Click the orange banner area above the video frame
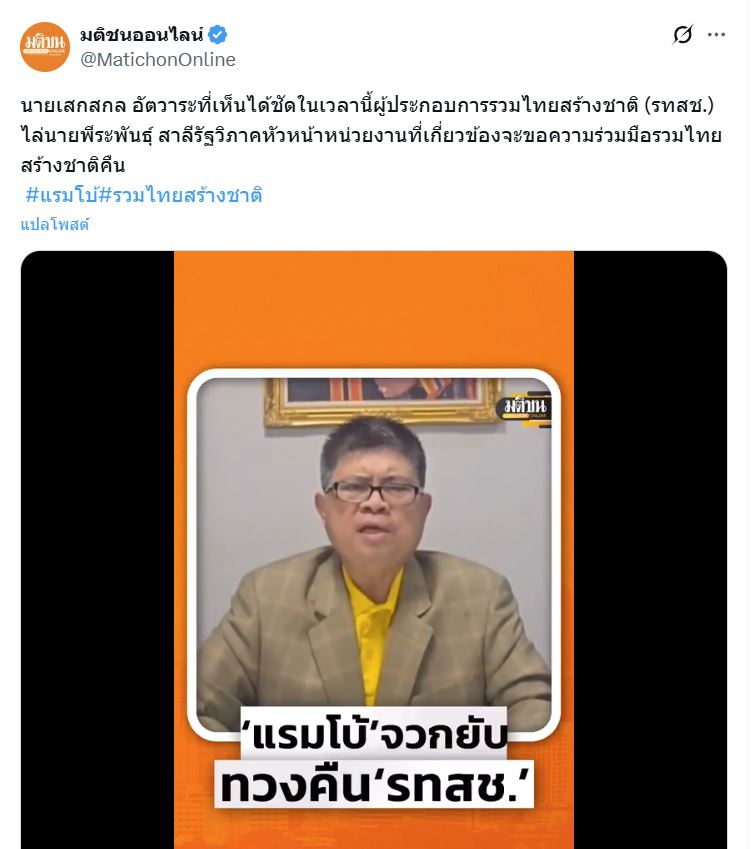 click(374, 309)
